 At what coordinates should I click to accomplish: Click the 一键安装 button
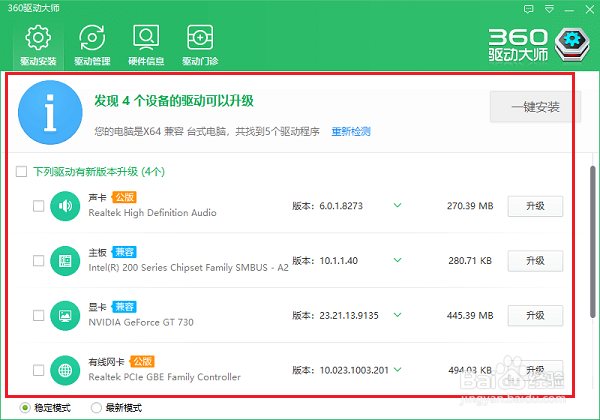(x=535, y=107)
